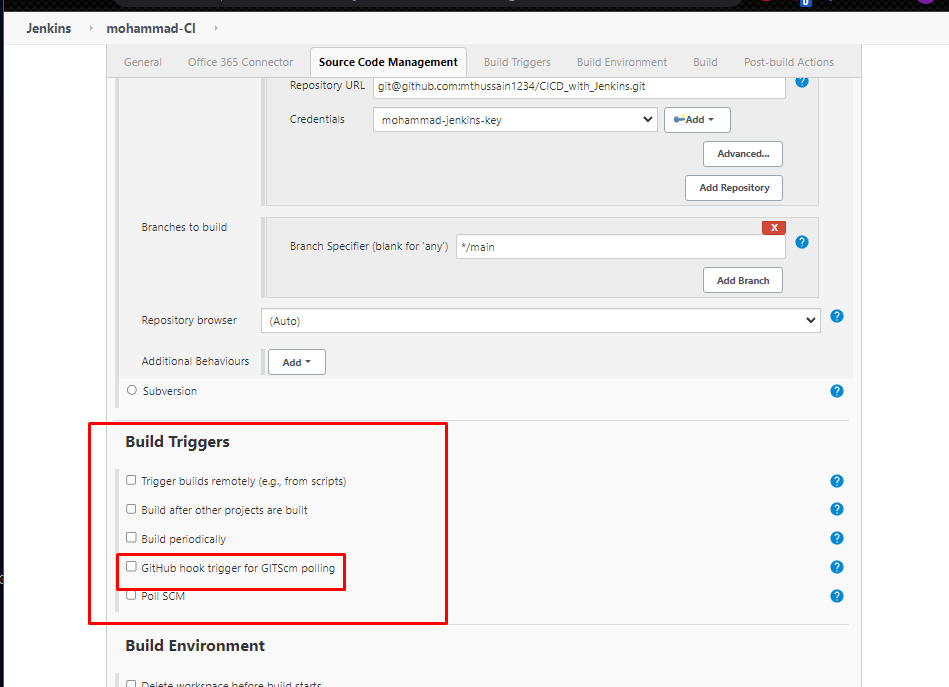Open help for Branch Specifier field
Image resolution: width=949 pixels, height=687 pixels.
[x=802, y=242]
